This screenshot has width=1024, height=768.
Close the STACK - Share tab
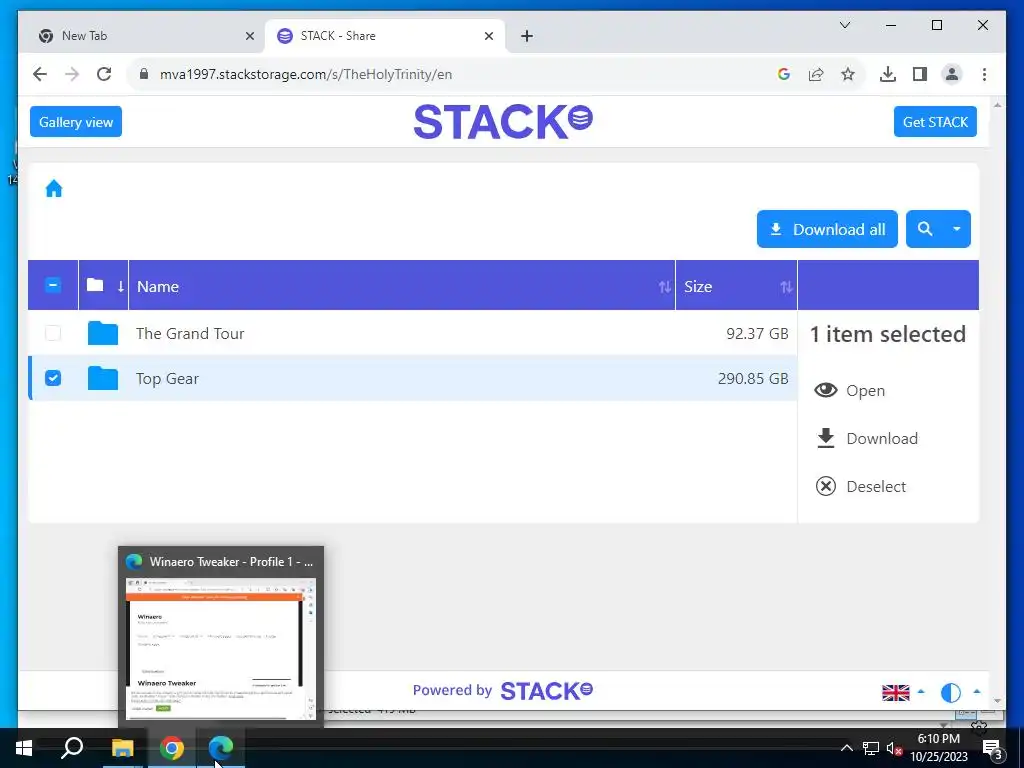point(488,36)
